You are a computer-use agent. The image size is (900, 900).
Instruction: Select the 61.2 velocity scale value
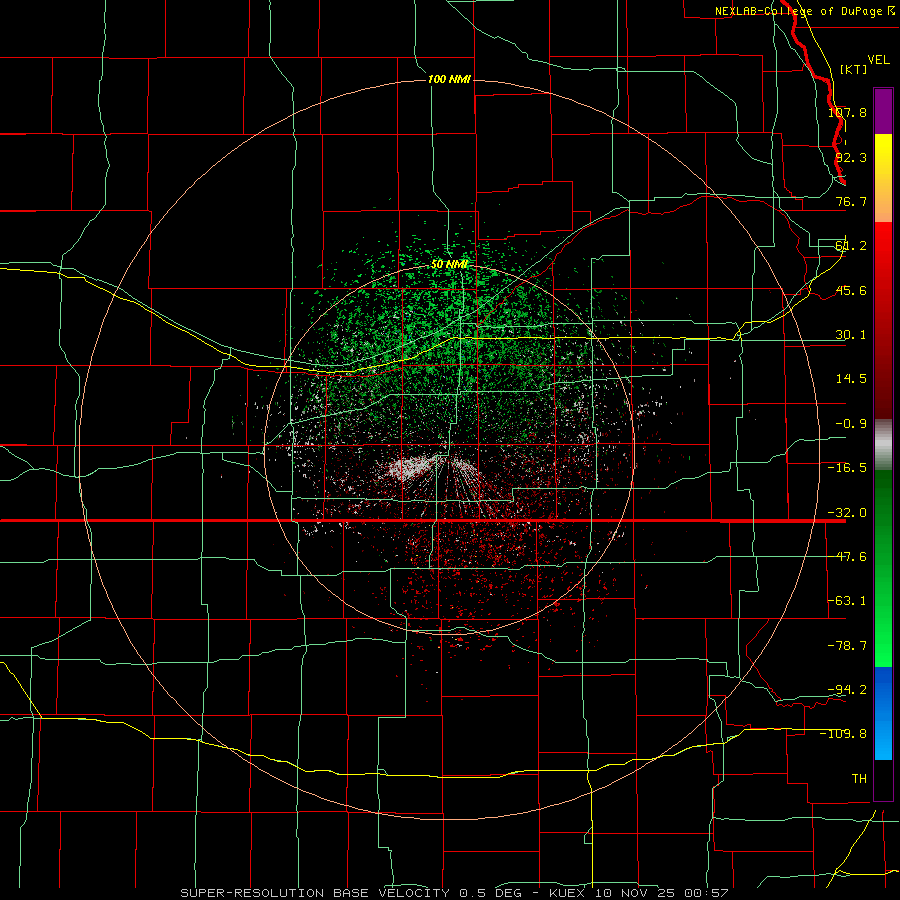click(851, 246)
